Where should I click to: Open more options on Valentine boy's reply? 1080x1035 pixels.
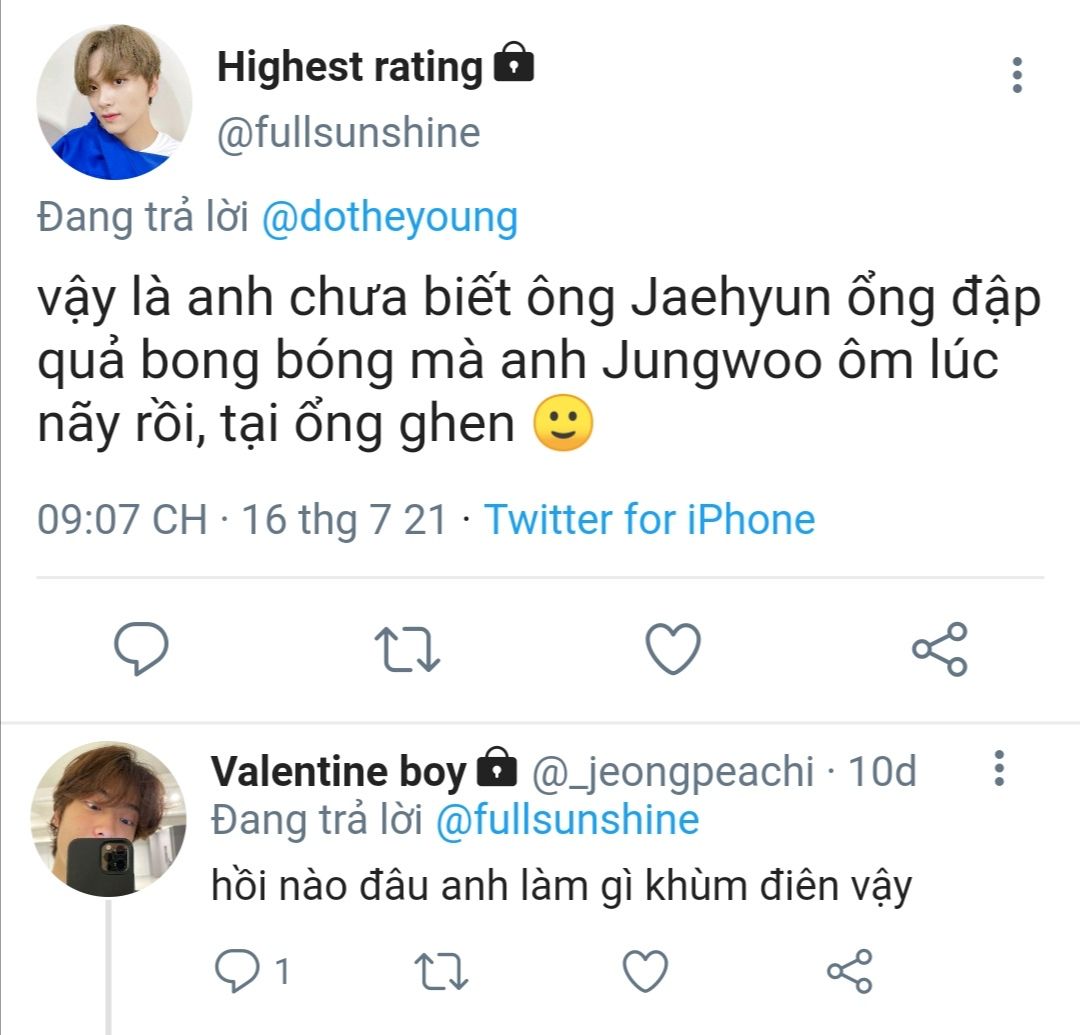pos(998,770)
